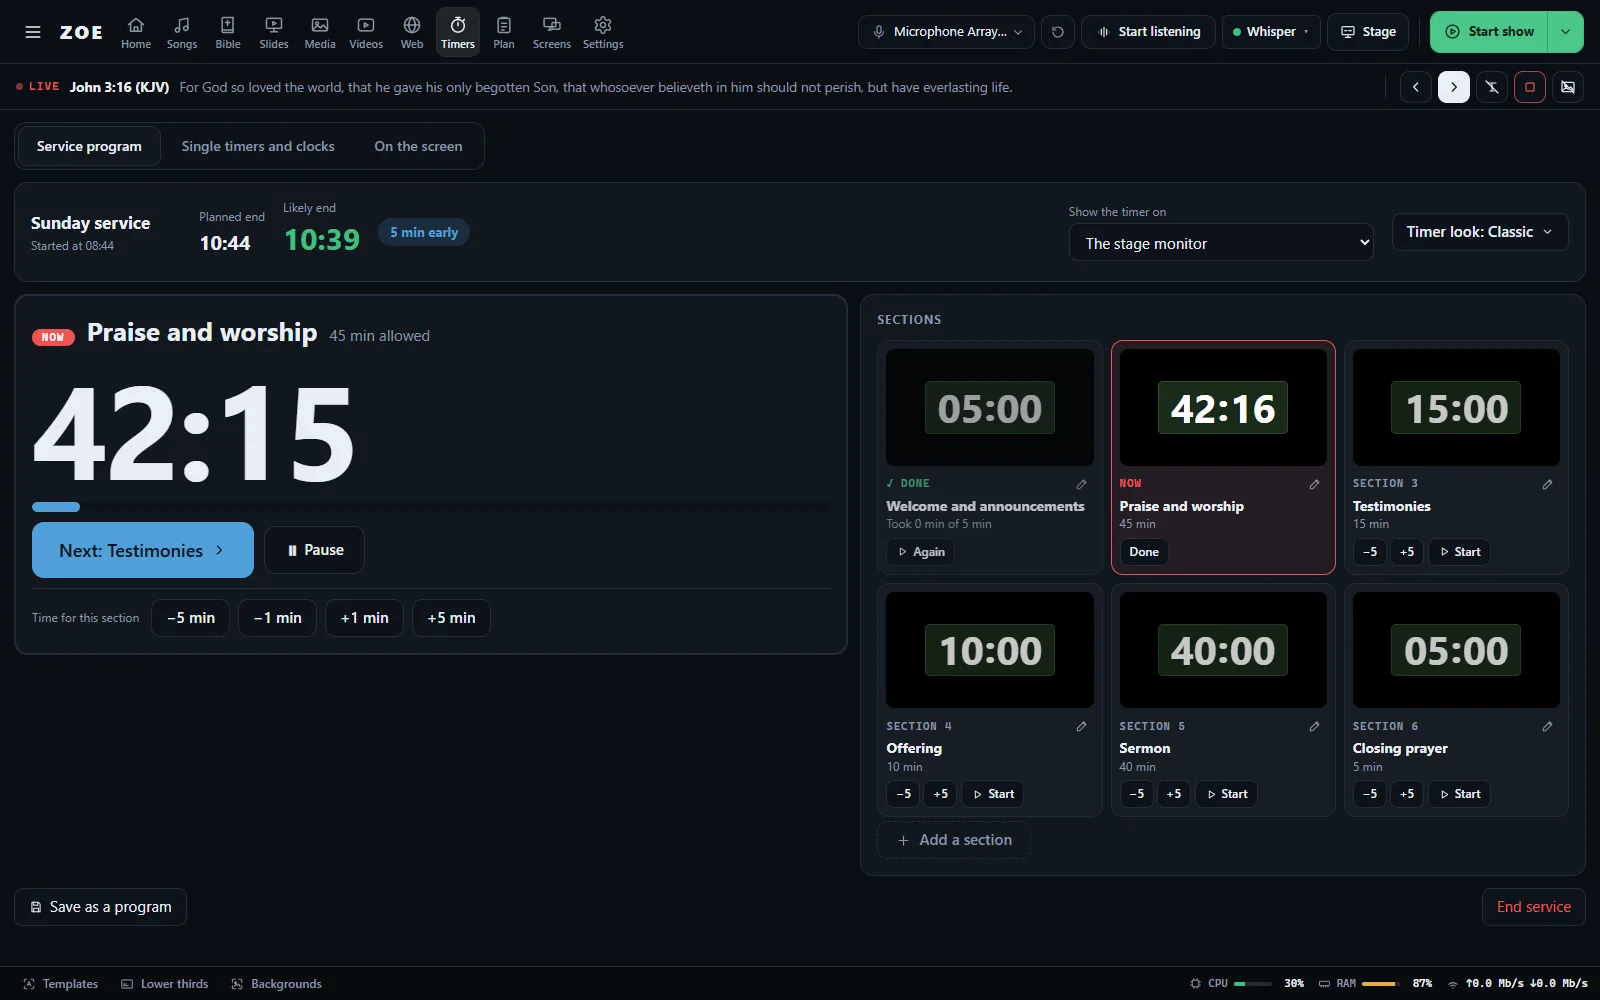The image size is (1600, 1000).
Task: Open the Whisper engine dropdown
Action: [1271, 32]
